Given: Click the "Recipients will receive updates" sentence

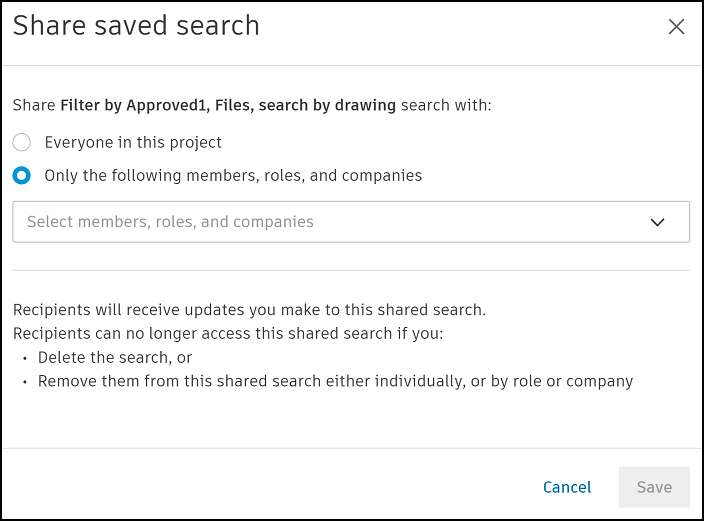Looking at the screenshot, I should [249, 310].
